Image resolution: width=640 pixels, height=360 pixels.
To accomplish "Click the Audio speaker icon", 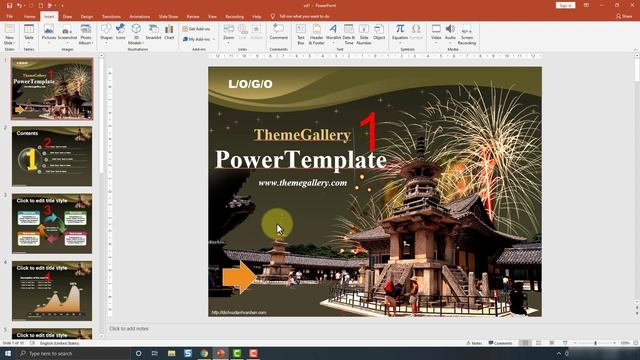I will [450, 29].
